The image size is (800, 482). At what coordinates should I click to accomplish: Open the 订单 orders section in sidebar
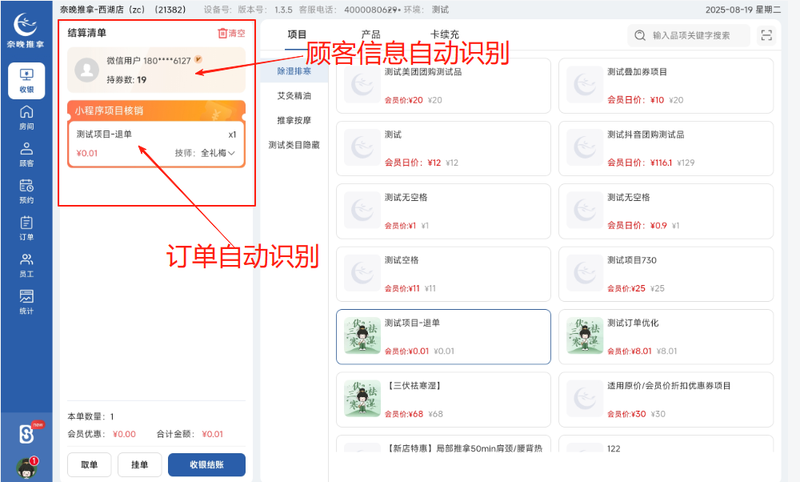[x=27, y=228]
